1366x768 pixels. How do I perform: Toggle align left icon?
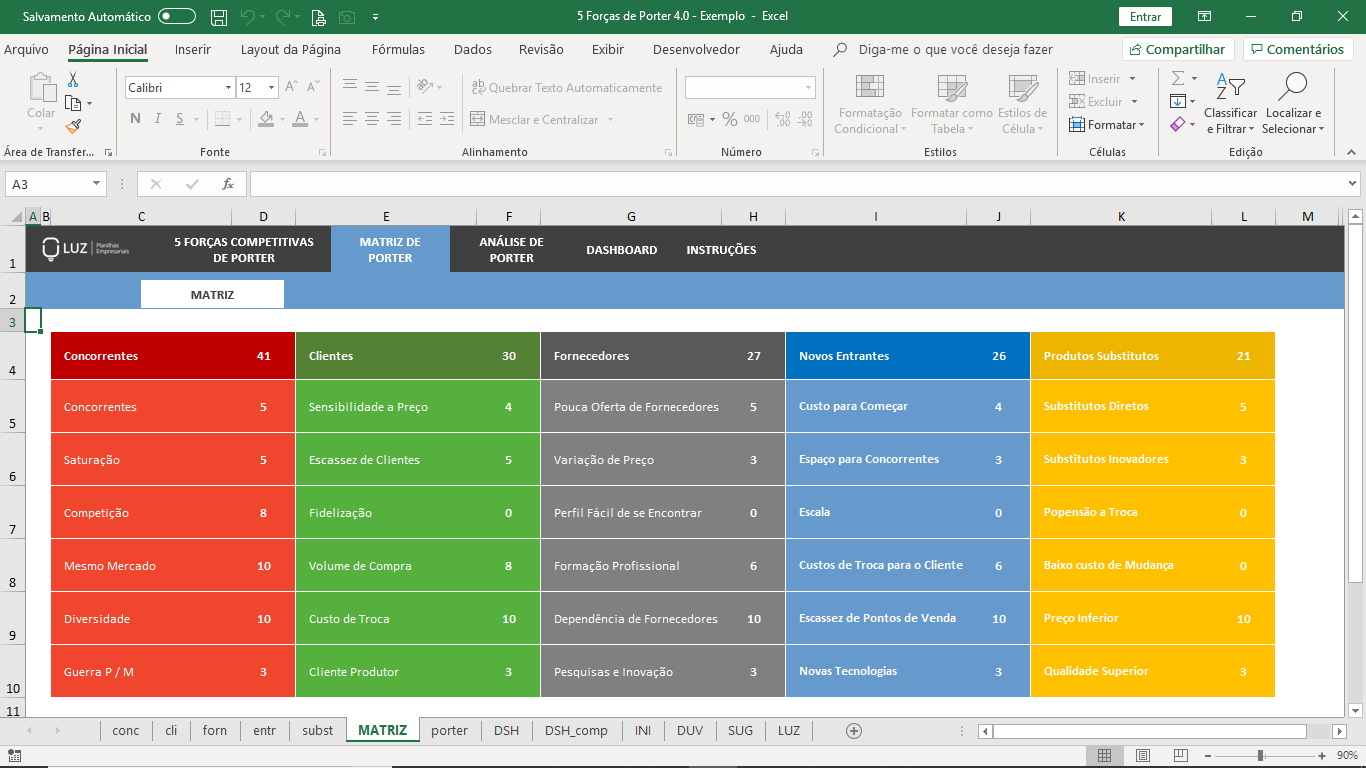click(x=349, y=119)
